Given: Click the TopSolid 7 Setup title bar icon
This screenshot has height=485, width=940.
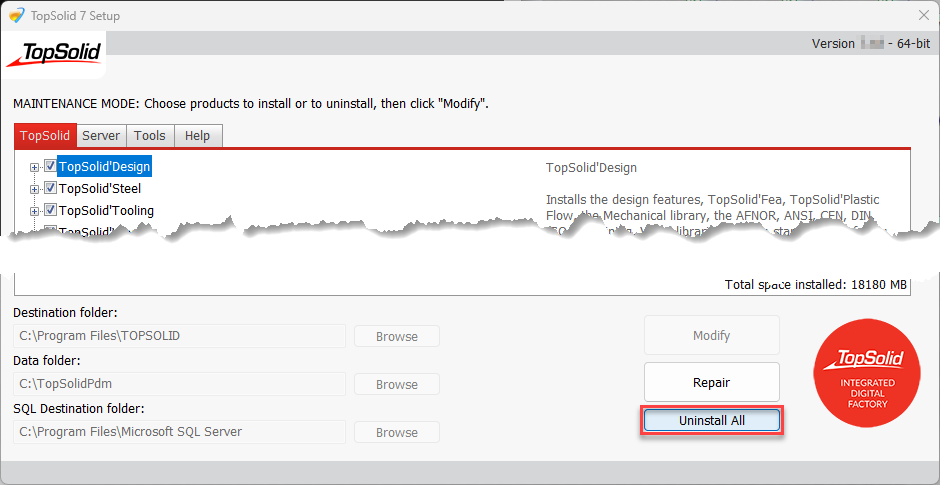Looking at the screenshot, I should (17, 16).
